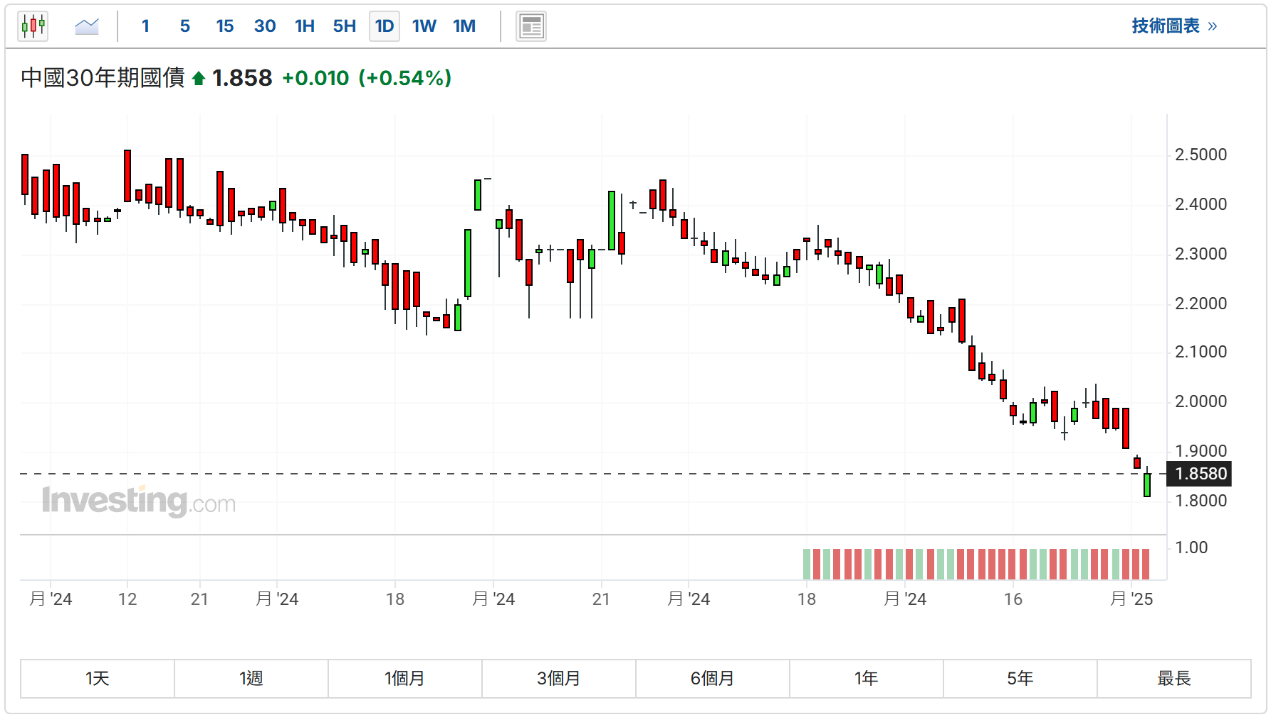1271x717 pixels.
Task: Open the 技術圖表 technical chart link
Action: point(1174,26)
